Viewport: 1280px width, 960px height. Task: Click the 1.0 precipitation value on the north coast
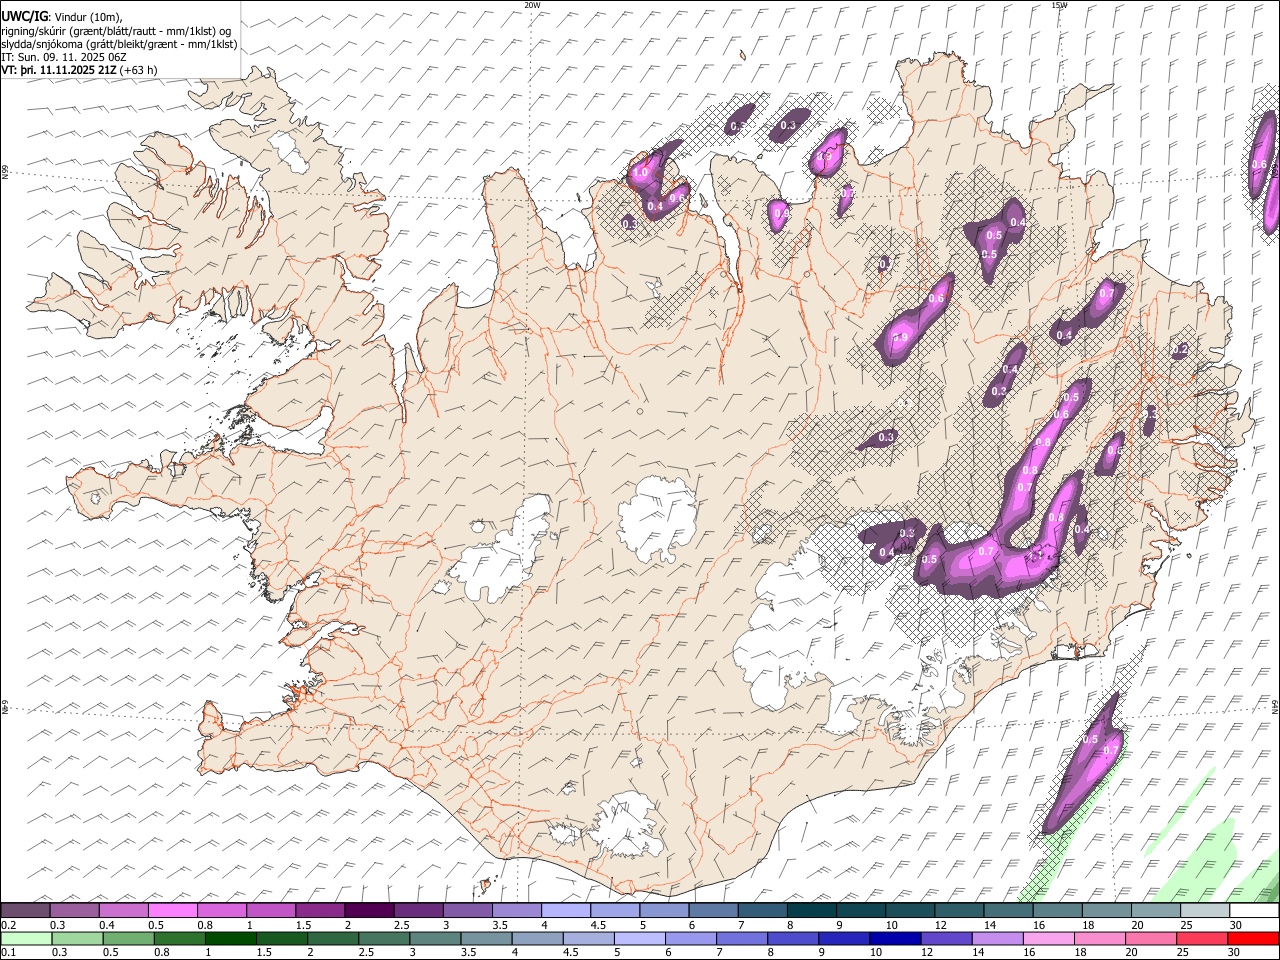pos(640,173)
